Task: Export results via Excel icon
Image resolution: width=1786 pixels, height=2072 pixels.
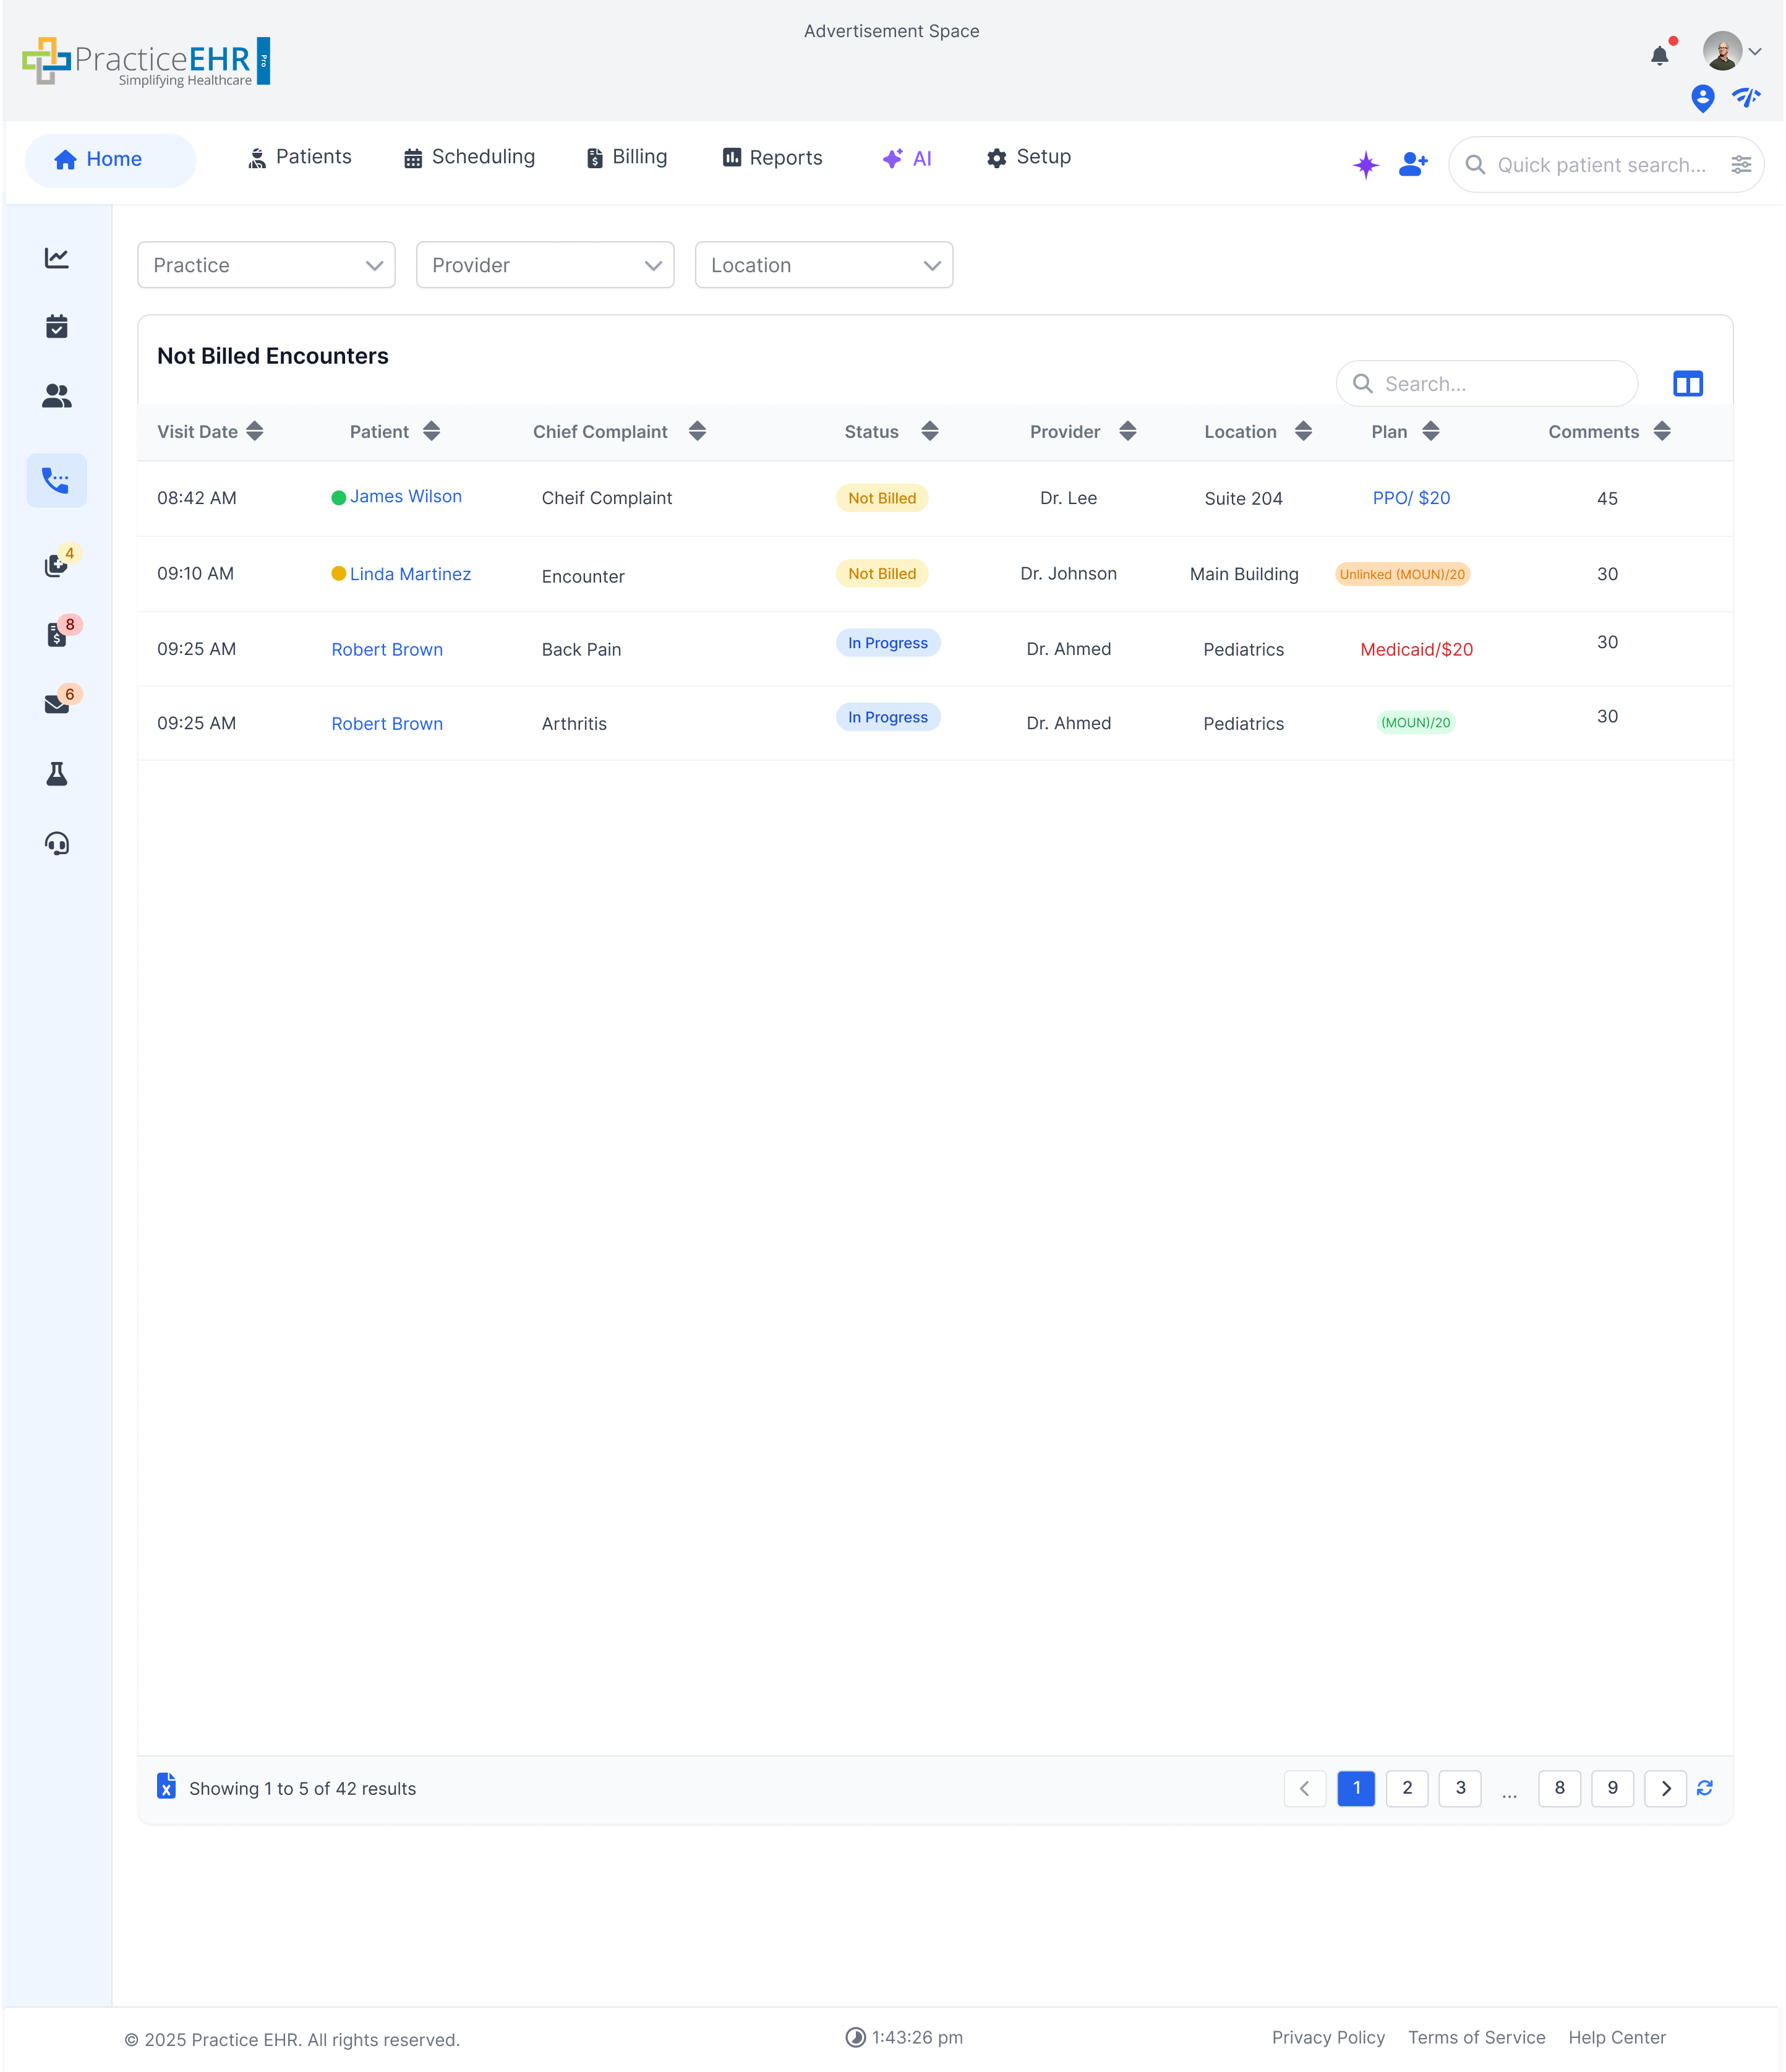Action: pos(166,1786)
